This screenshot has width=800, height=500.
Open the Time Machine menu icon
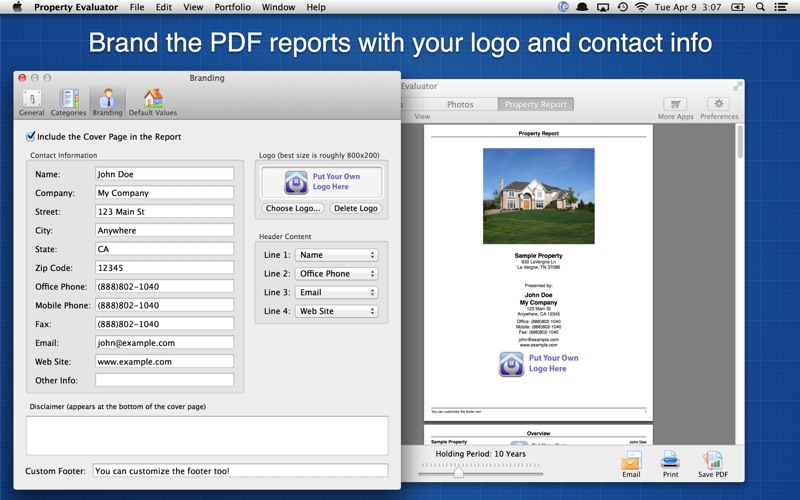(622, 7)
